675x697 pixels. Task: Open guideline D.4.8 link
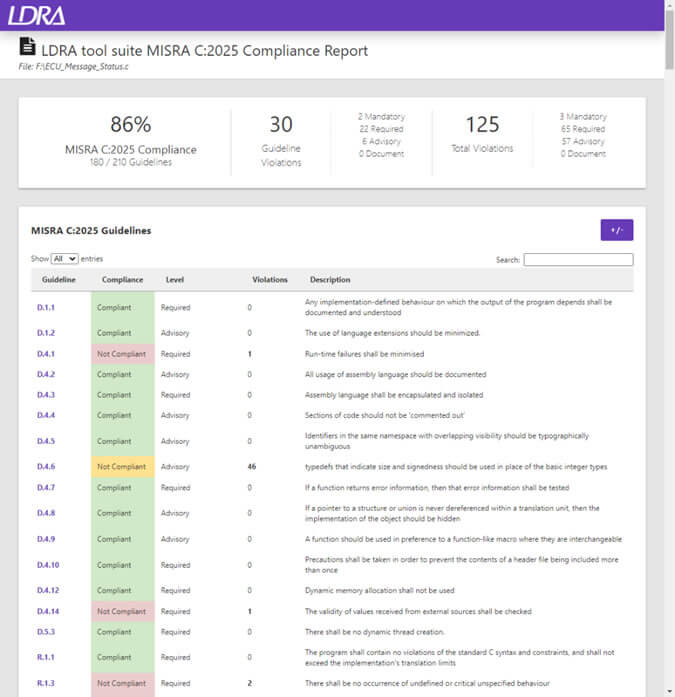46,513
